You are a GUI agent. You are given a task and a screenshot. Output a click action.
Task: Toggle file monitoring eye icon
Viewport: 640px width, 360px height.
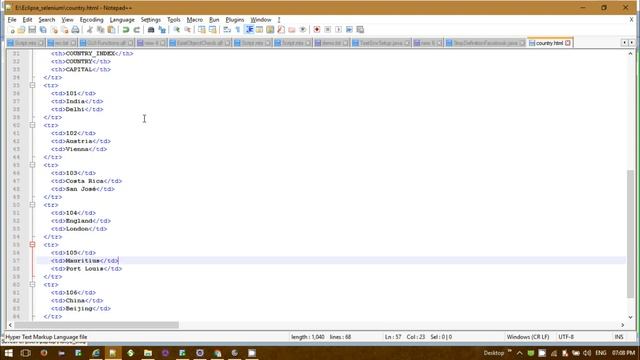pyautogui.click(x=302, y=30)
